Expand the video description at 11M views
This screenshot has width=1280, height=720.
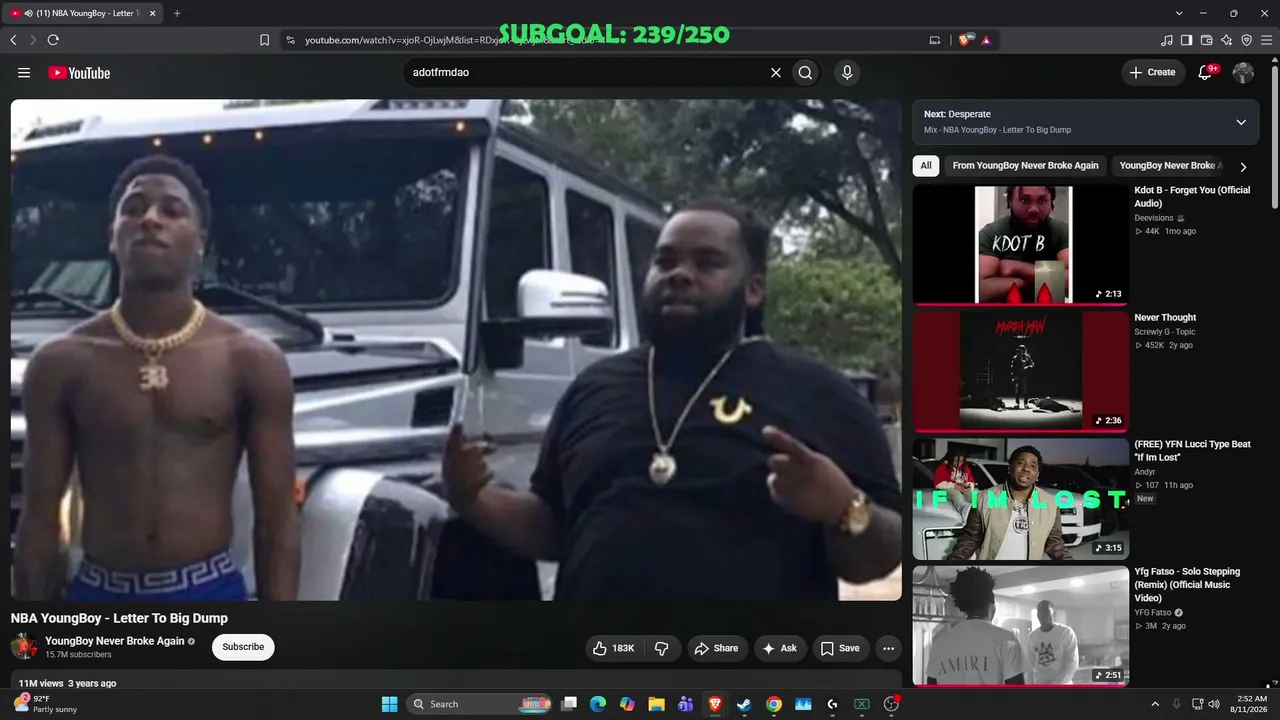point(456,683)
